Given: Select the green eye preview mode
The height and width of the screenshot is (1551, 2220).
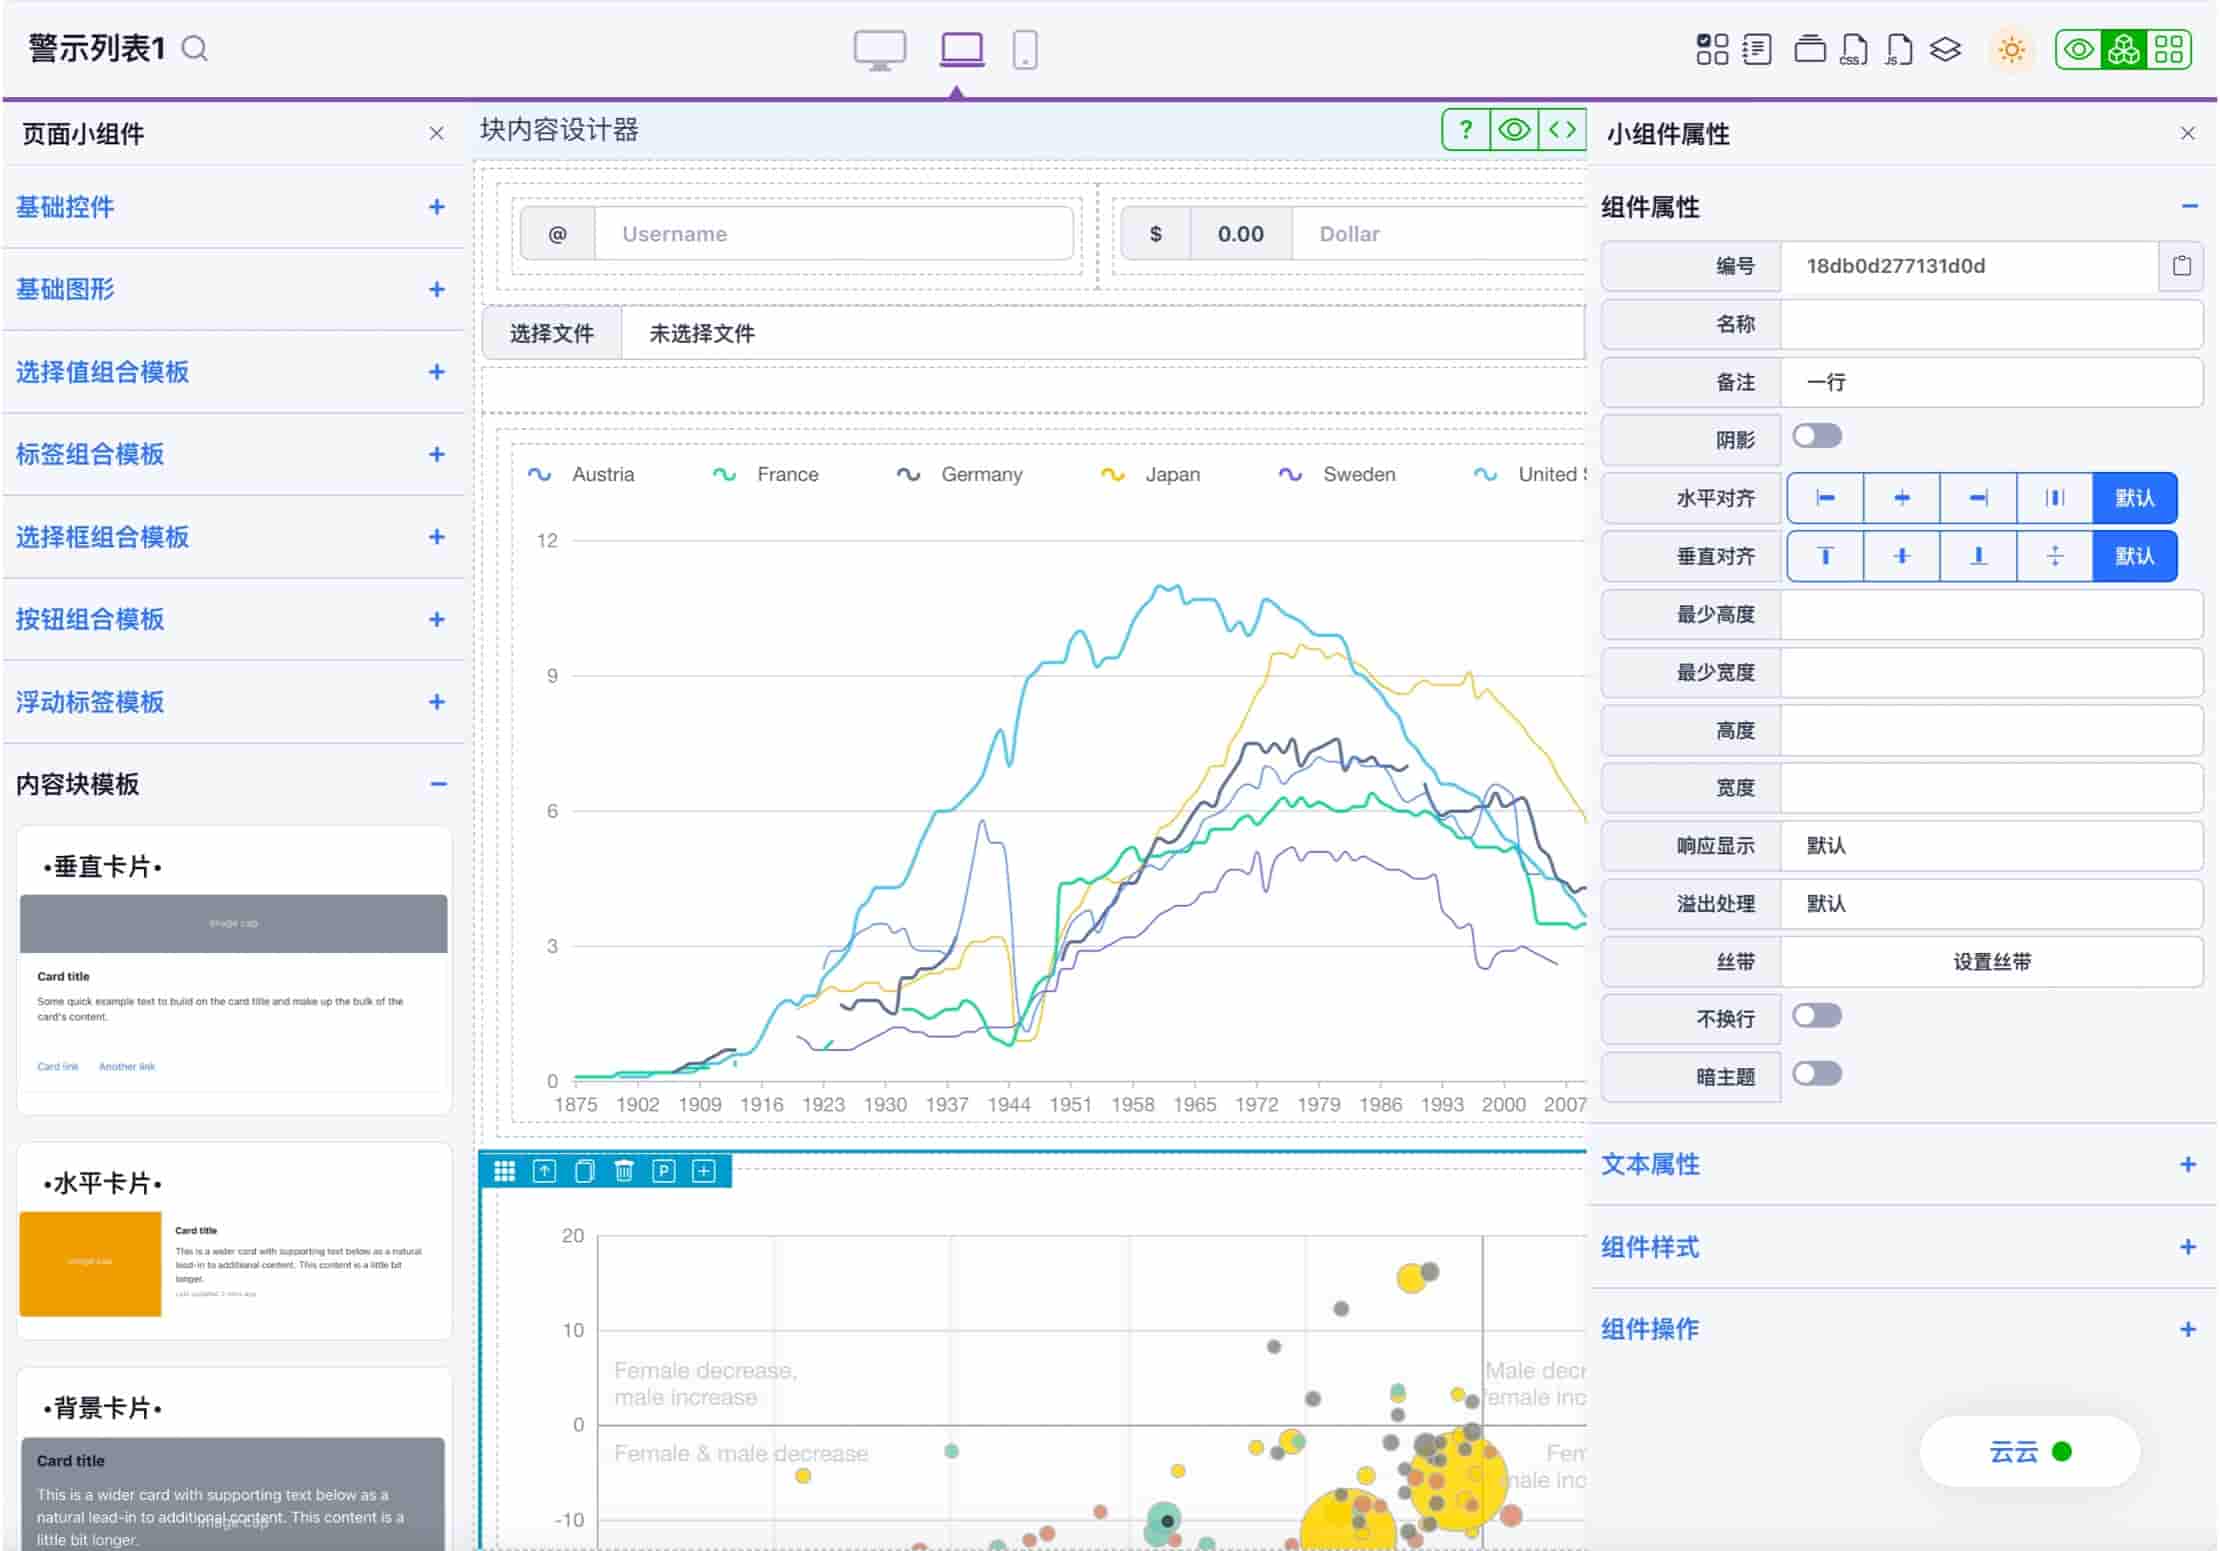Looking at the screenshot, I should (2078, 49).
